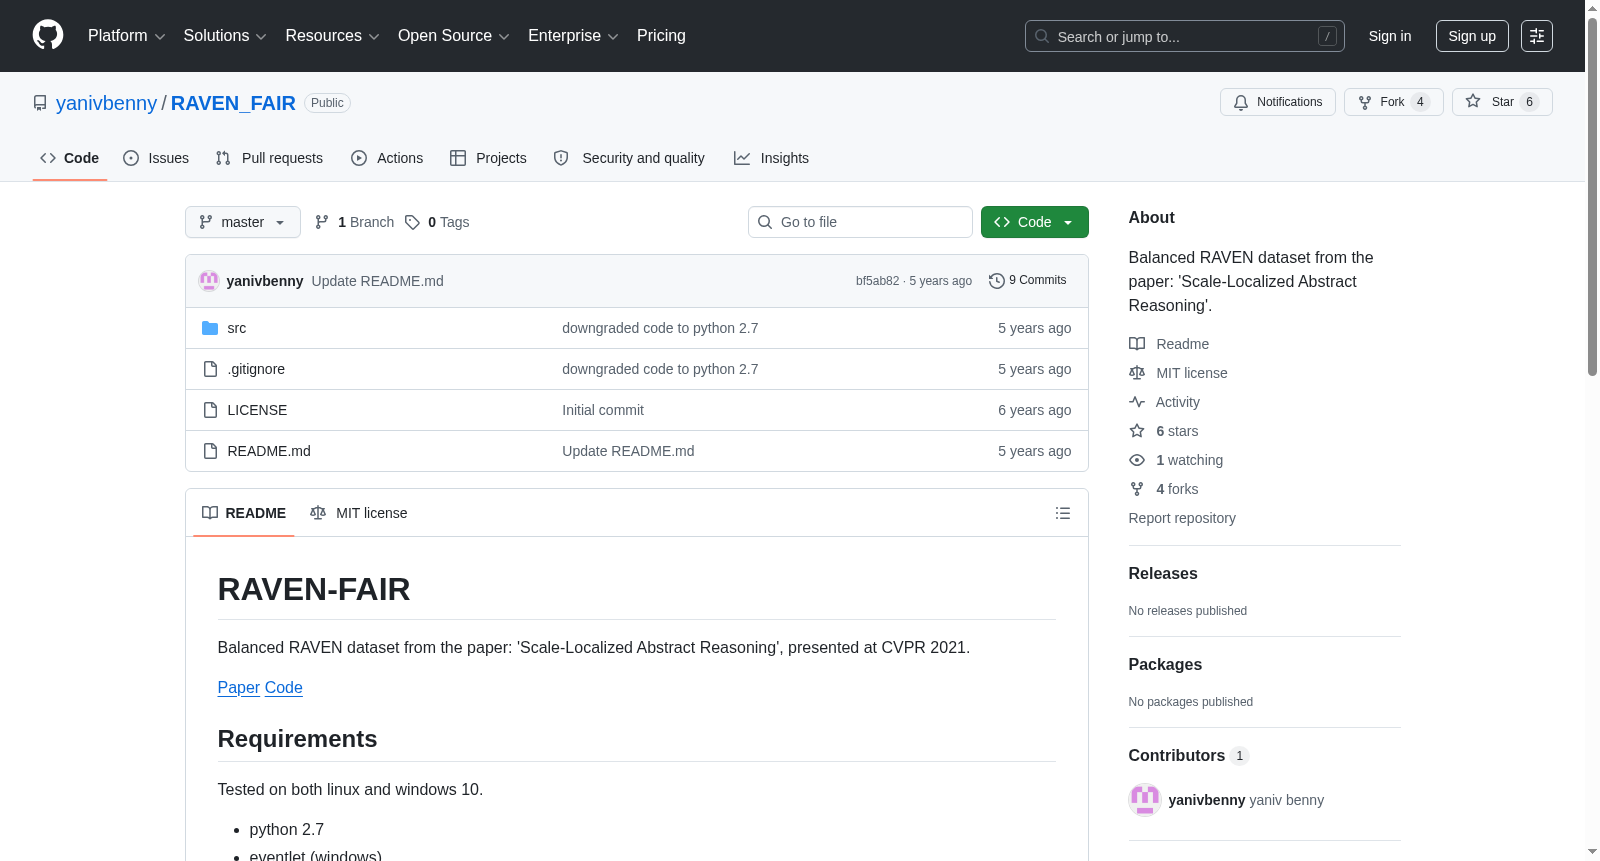The image size is (1600, 861).
Task: Open the README.md file
Action: point(269,451)
